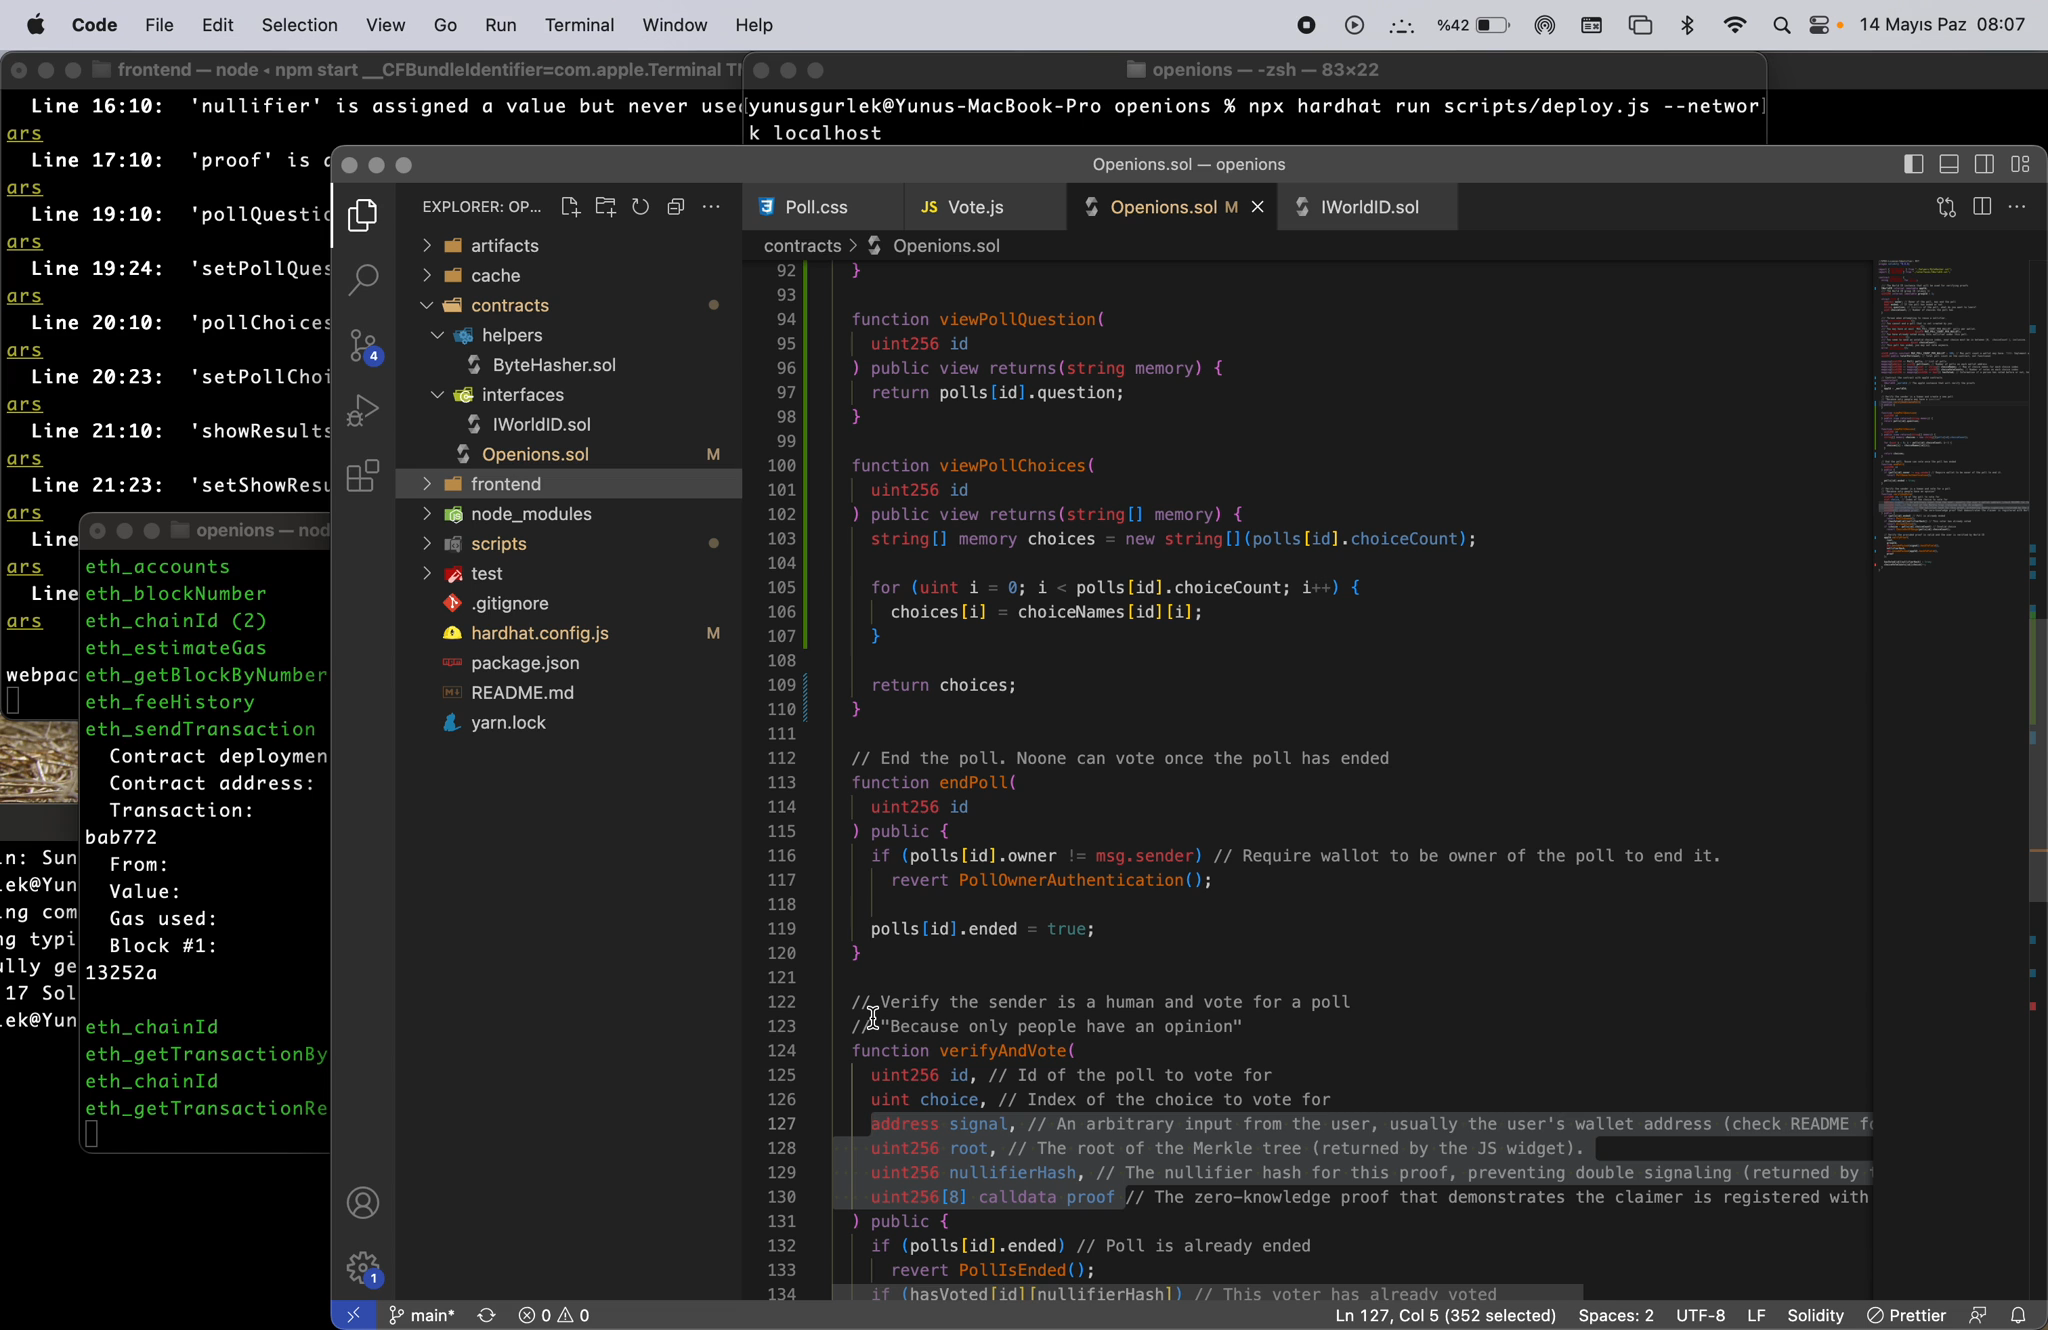
Task: Open Explorer more actions menu
Action: pyautogui.click(x=711, y=206)
